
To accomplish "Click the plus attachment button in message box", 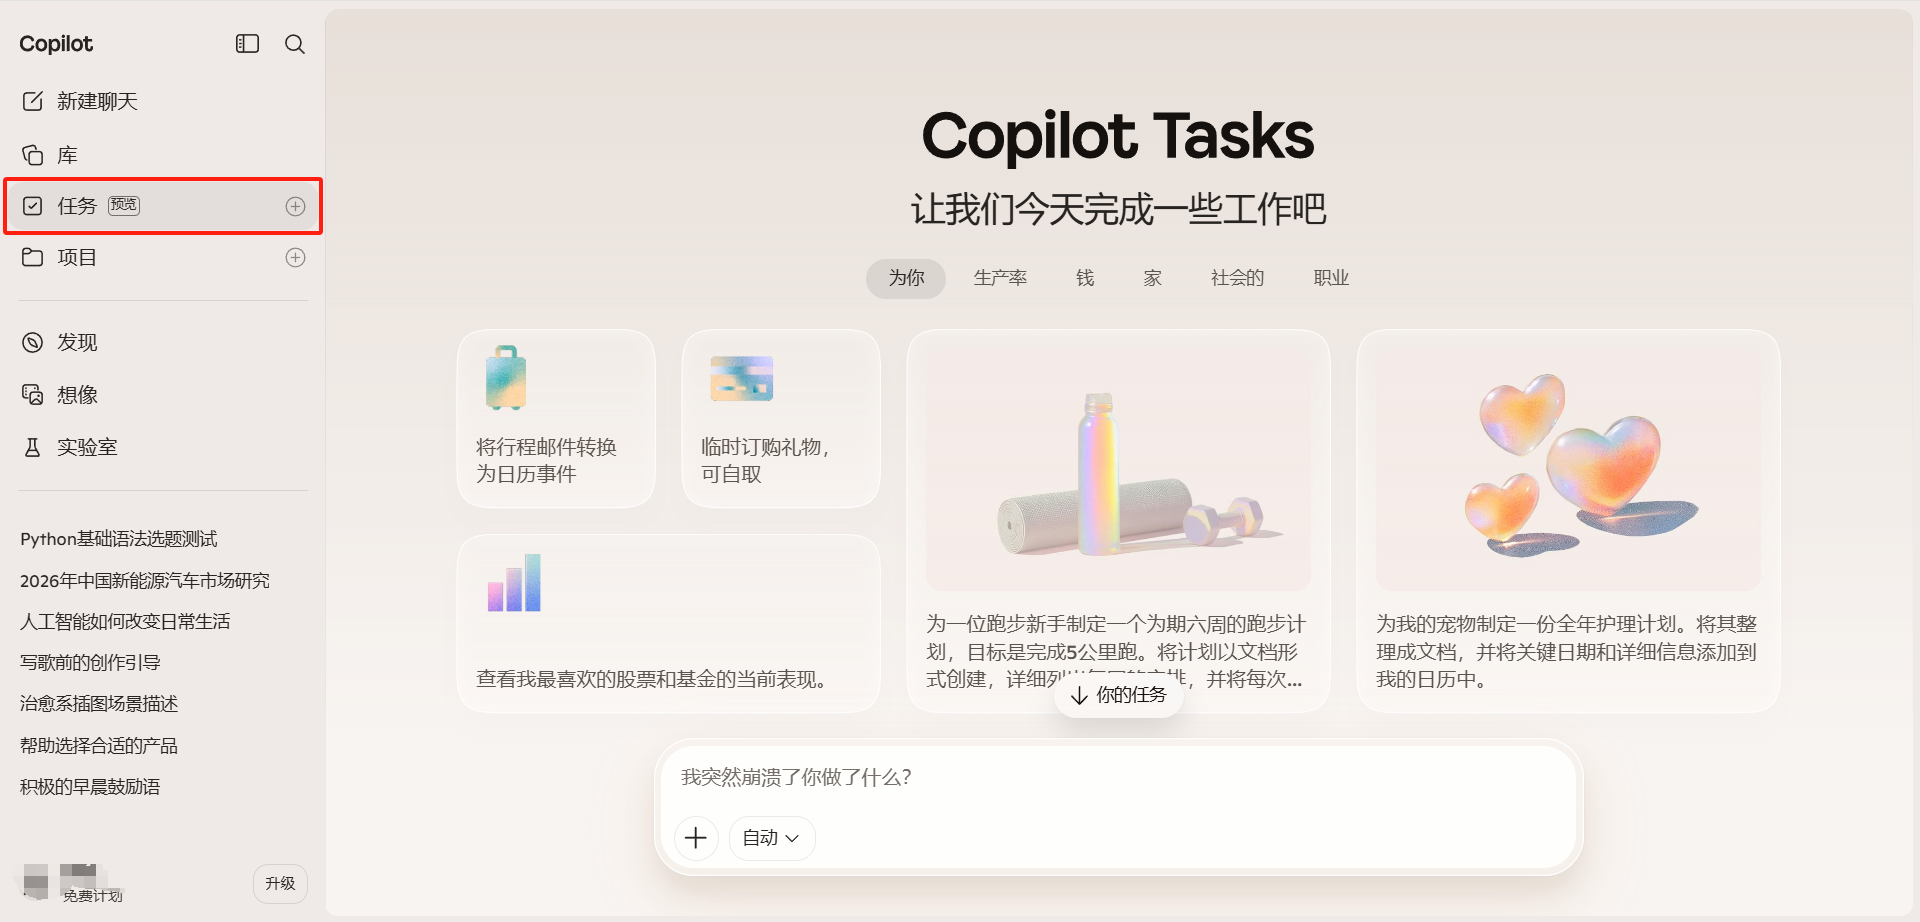I will [696, 838].
